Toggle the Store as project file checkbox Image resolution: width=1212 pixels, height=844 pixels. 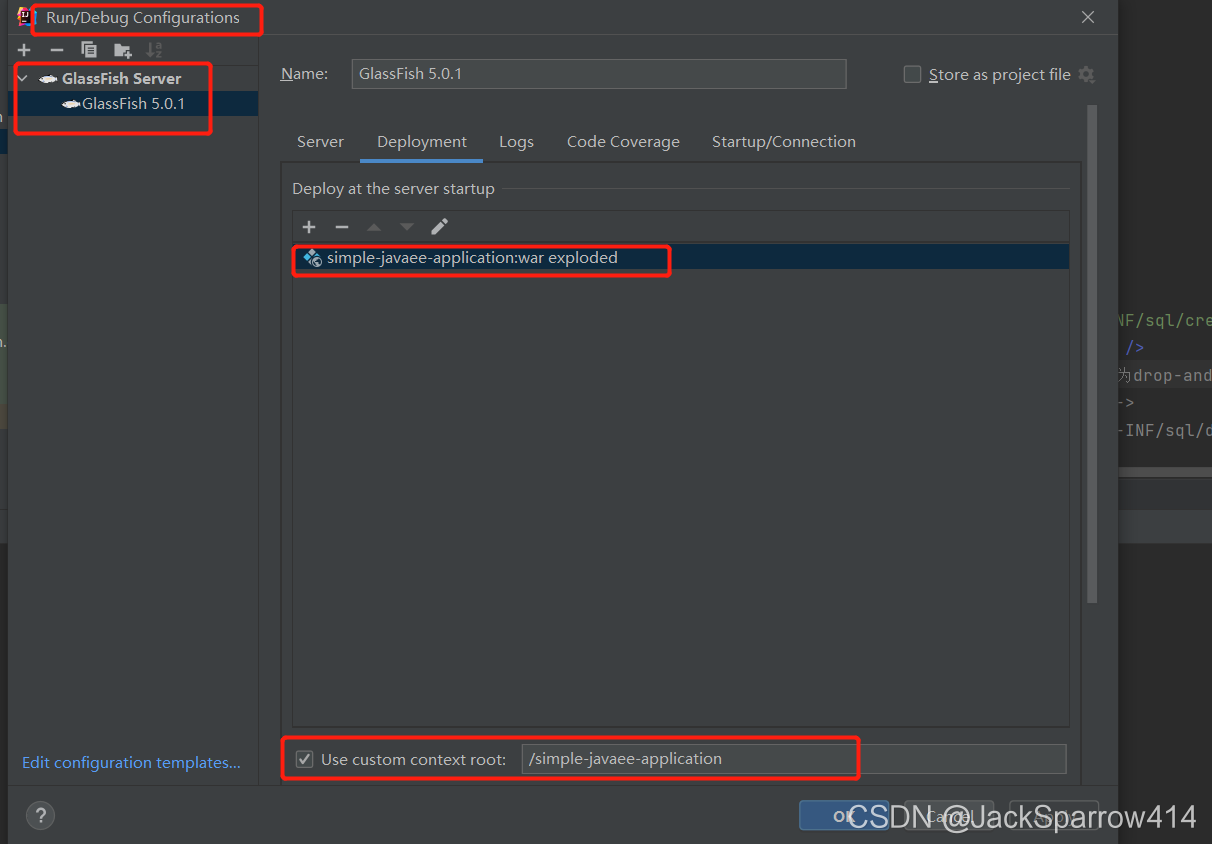[x=912, y=75]
